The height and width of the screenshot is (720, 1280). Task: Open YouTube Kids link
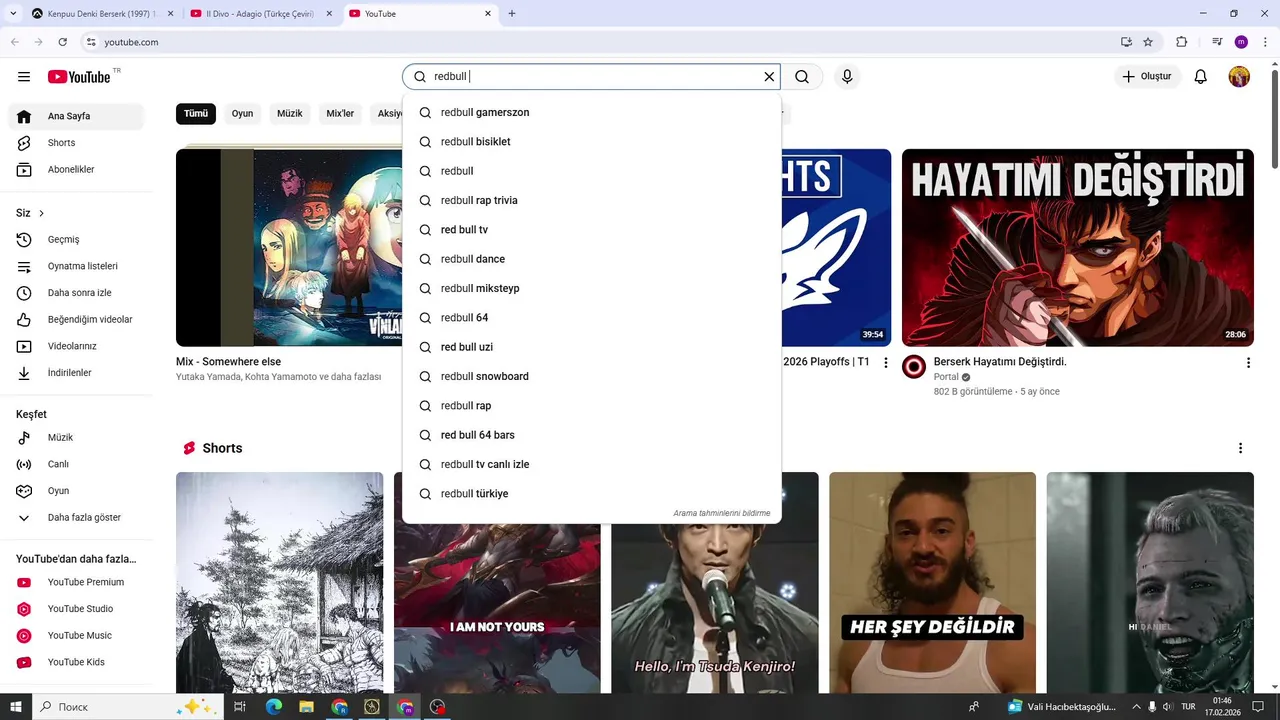pos(76,662)
